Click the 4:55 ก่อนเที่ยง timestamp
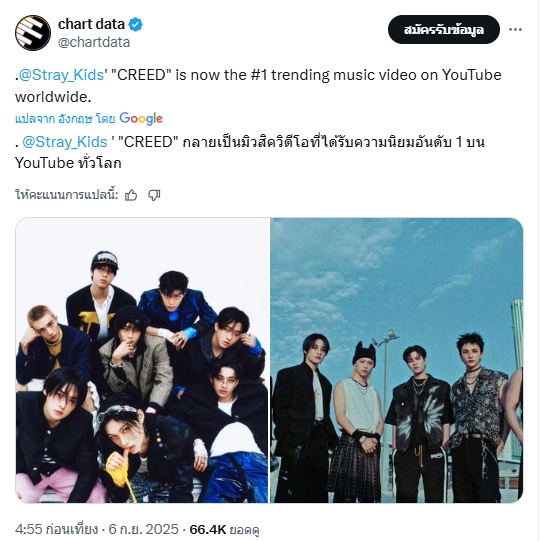 (57, 529)
